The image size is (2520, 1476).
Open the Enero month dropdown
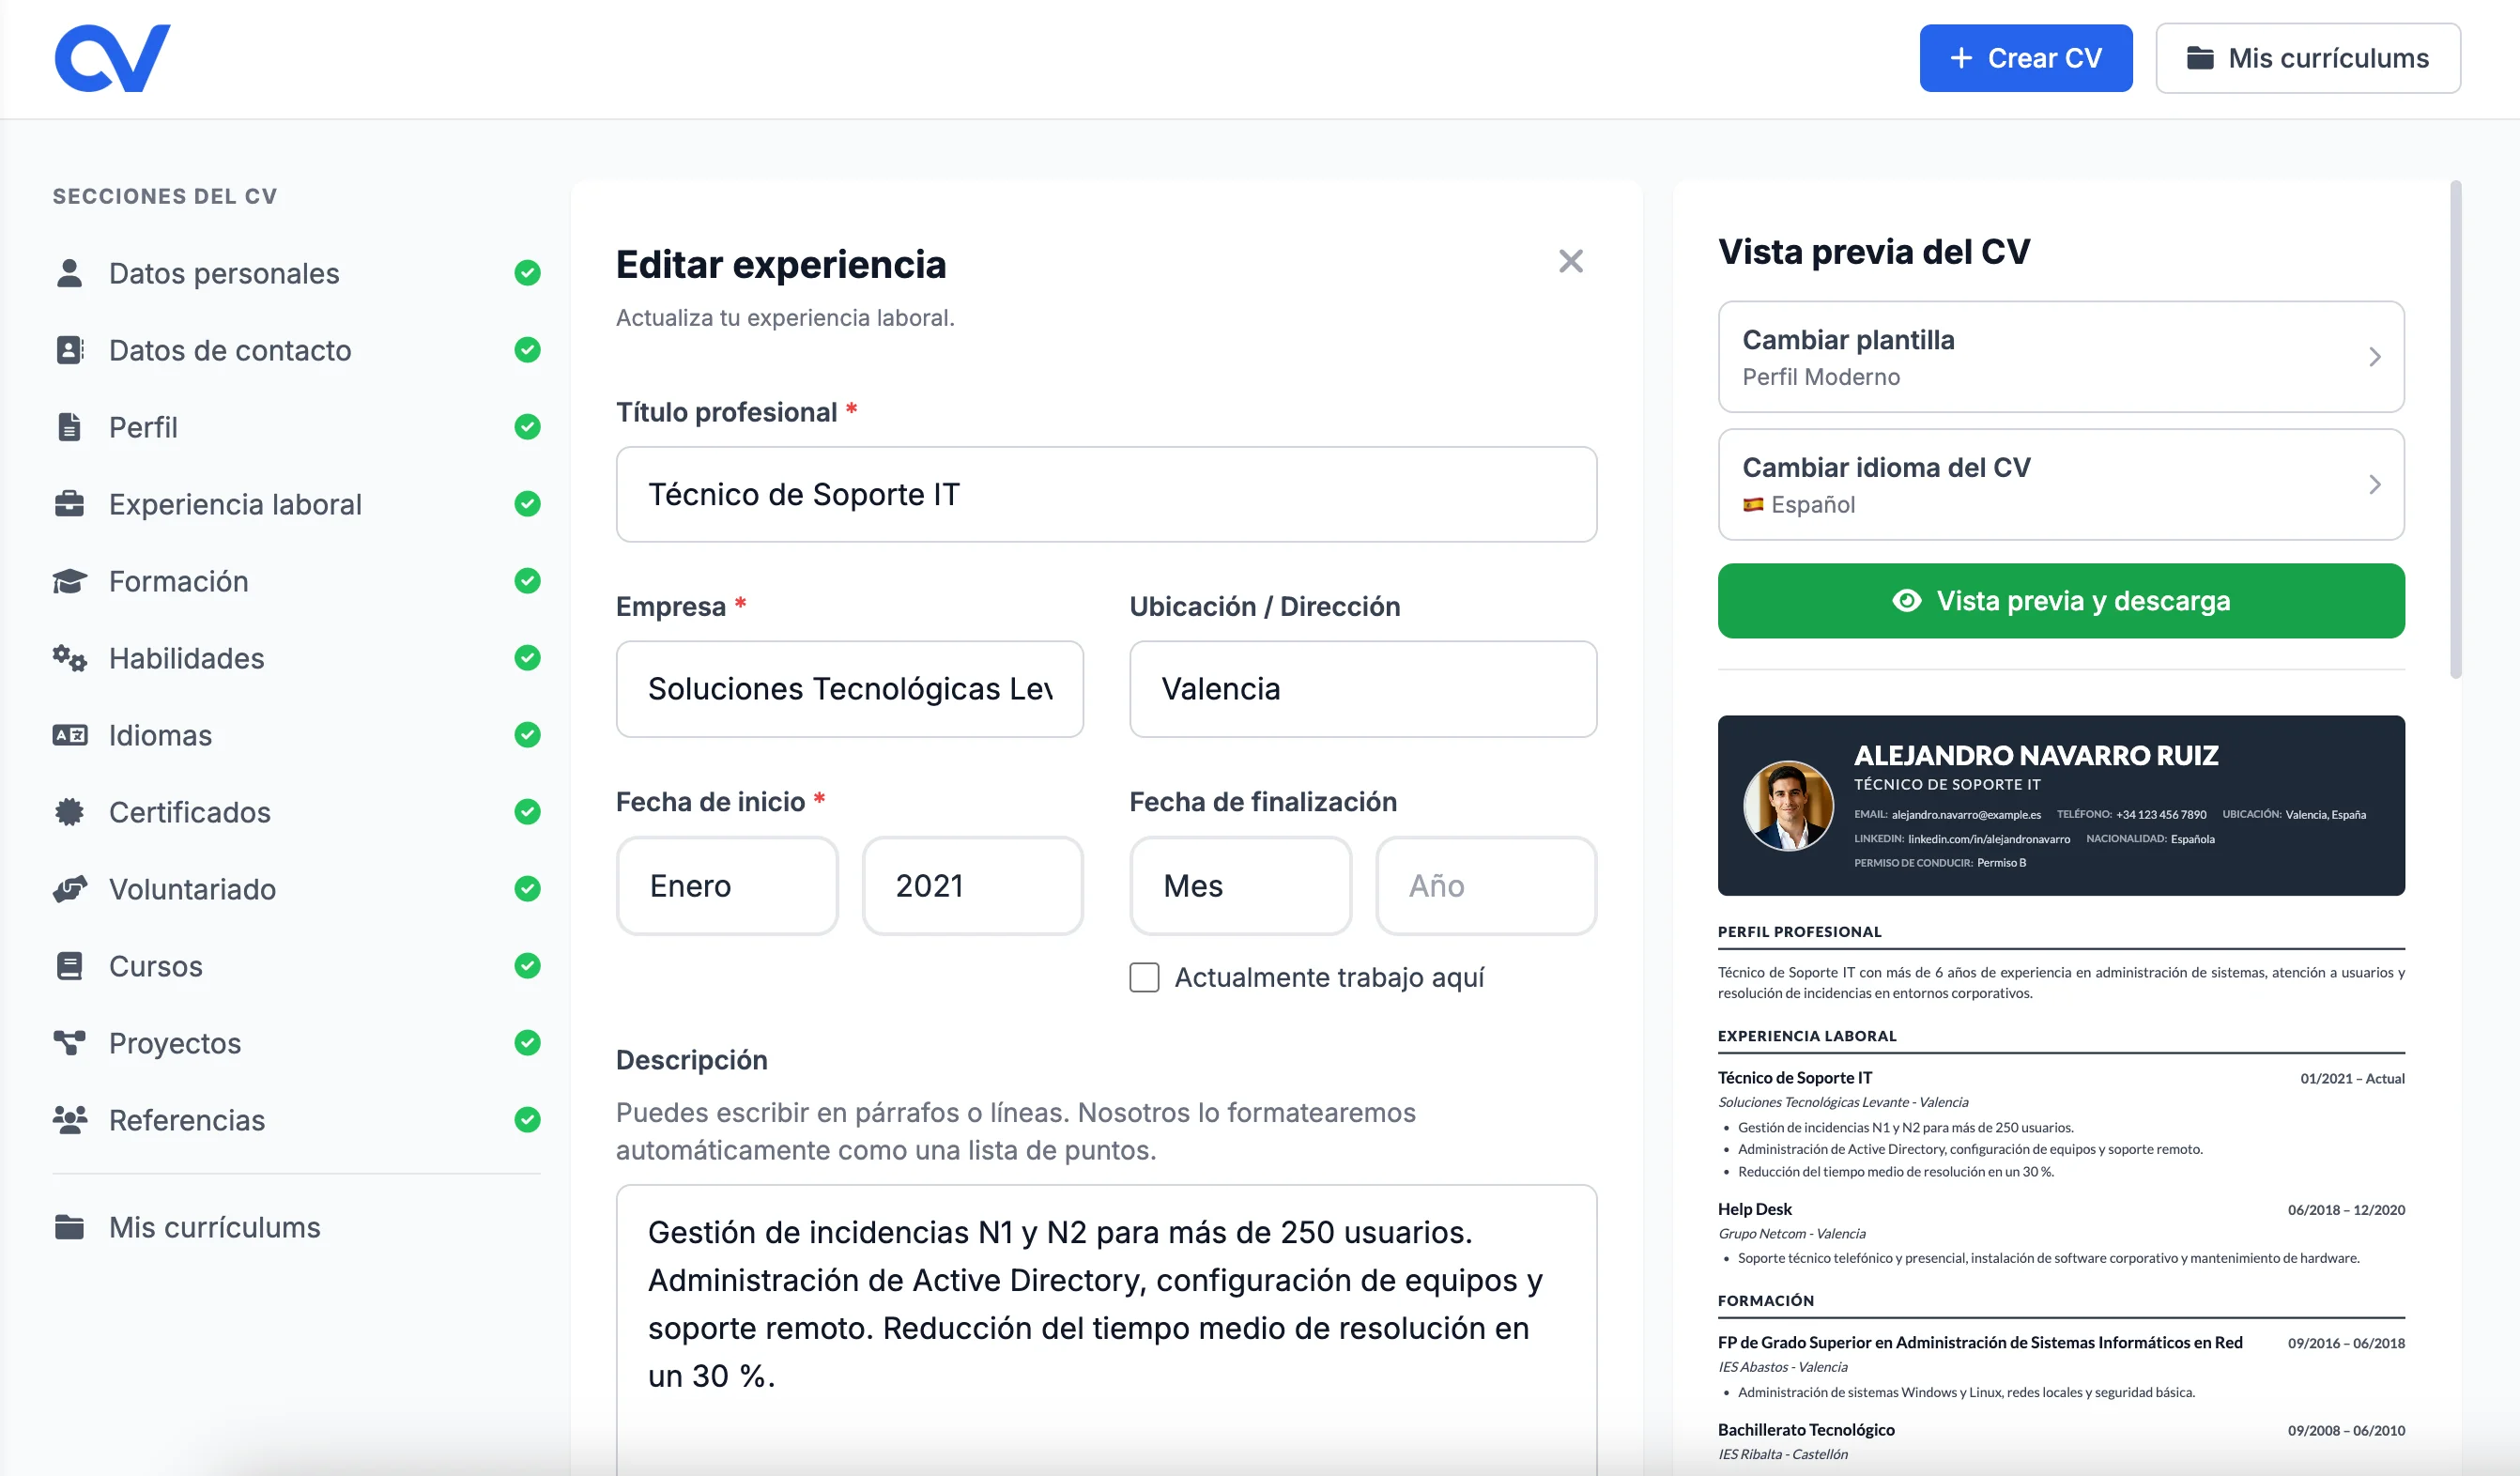tap(727, 886)
